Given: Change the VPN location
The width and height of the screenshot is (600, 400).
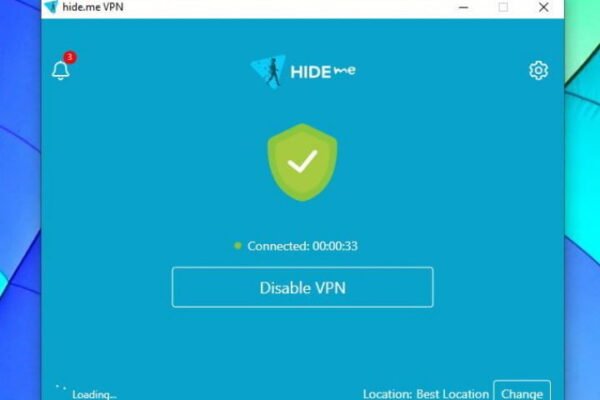Looking at the screenshot, I should (522, 391).
